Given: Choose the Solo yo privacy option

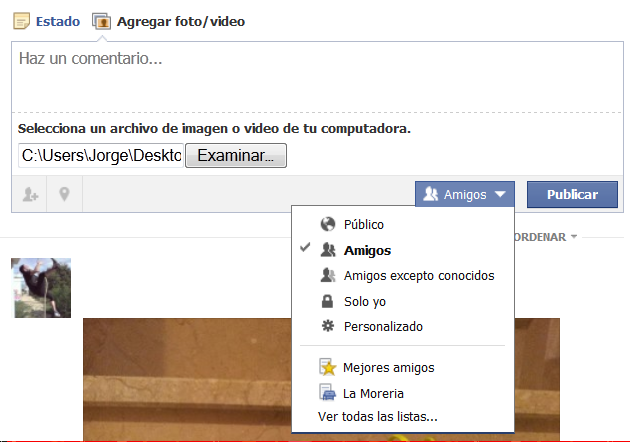Looking at the screenshot, I should pyautogui.click(x=403, y=301).
